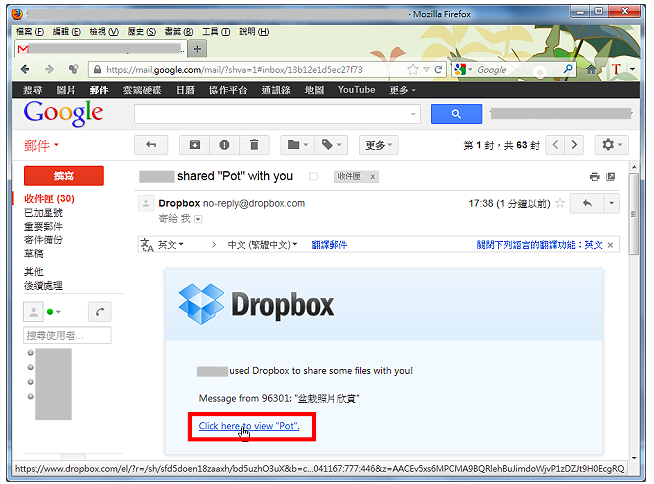
Task: Open 寄件備份 sent mail folder
Action: 43,240
